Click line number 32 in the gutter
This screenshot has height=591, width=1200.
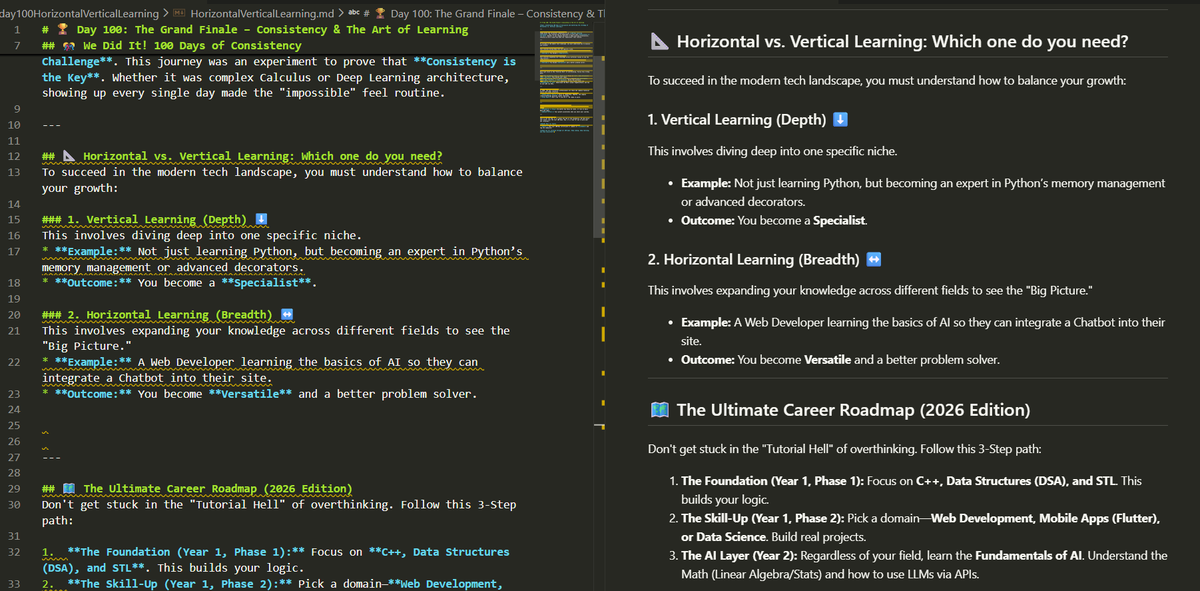tap(14, 552)
